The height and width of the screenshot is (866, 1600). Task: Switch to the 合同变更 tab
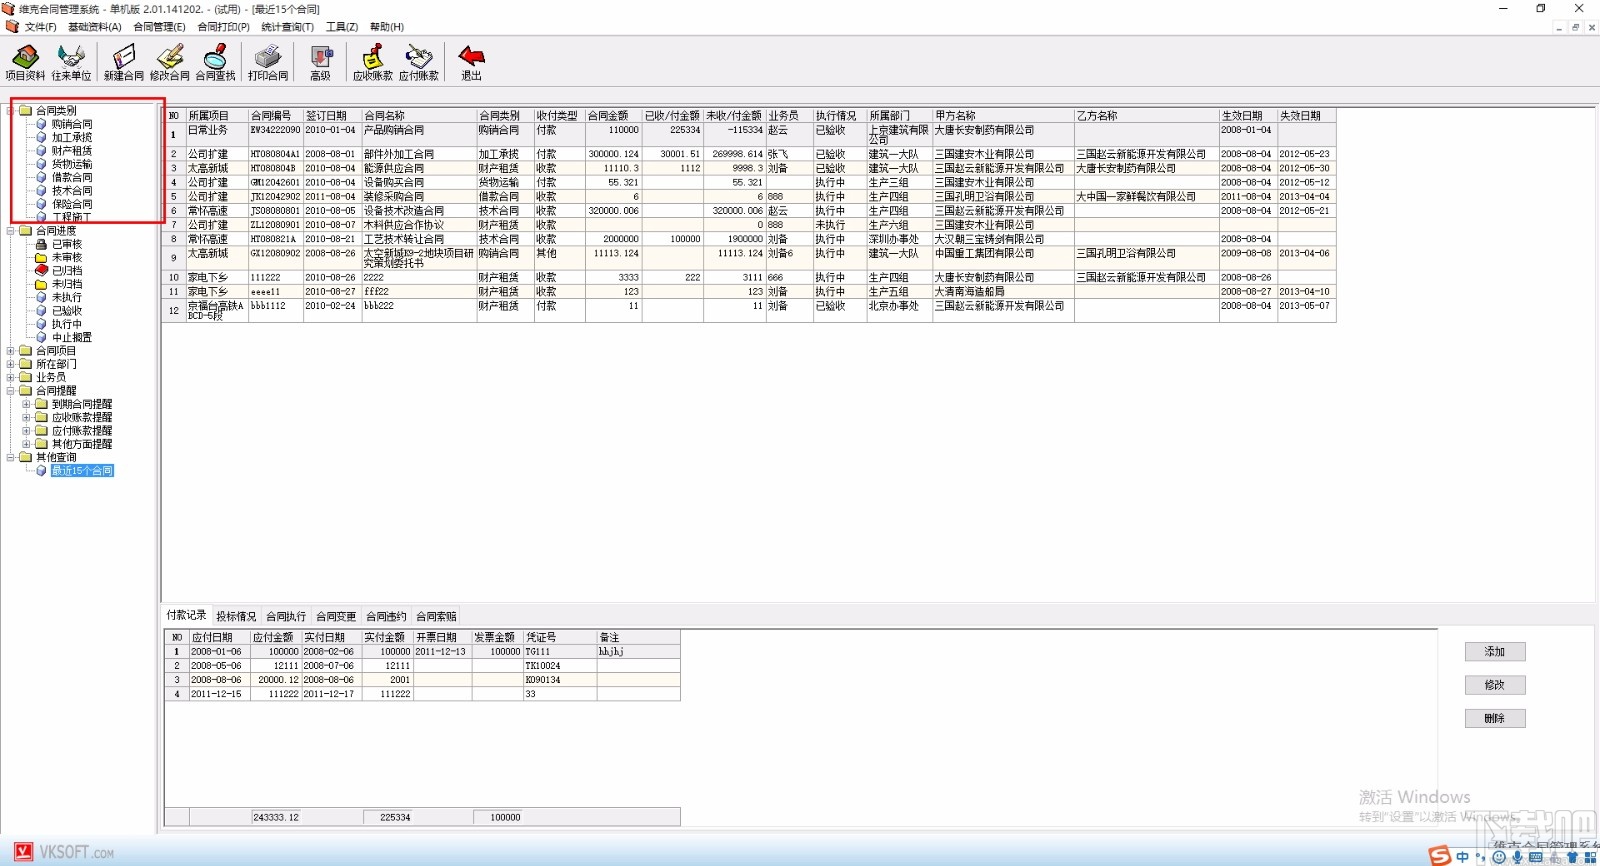pyautogui.click(x=336, y=617)
